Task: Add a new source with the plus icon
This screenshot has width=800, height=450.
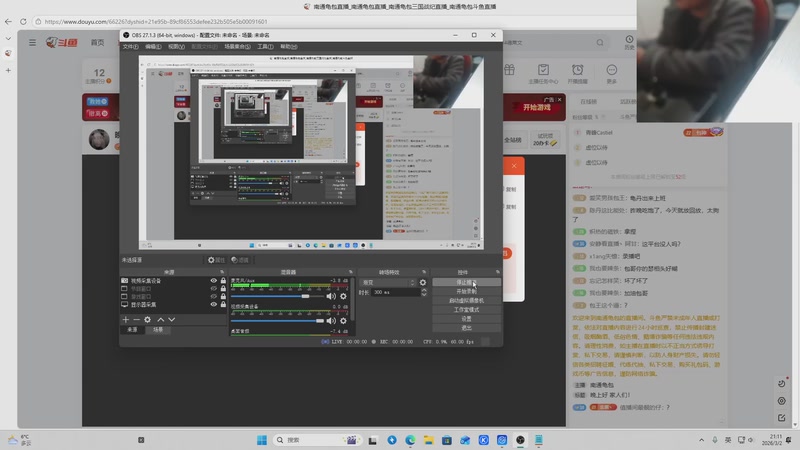Action: [126, 319]
